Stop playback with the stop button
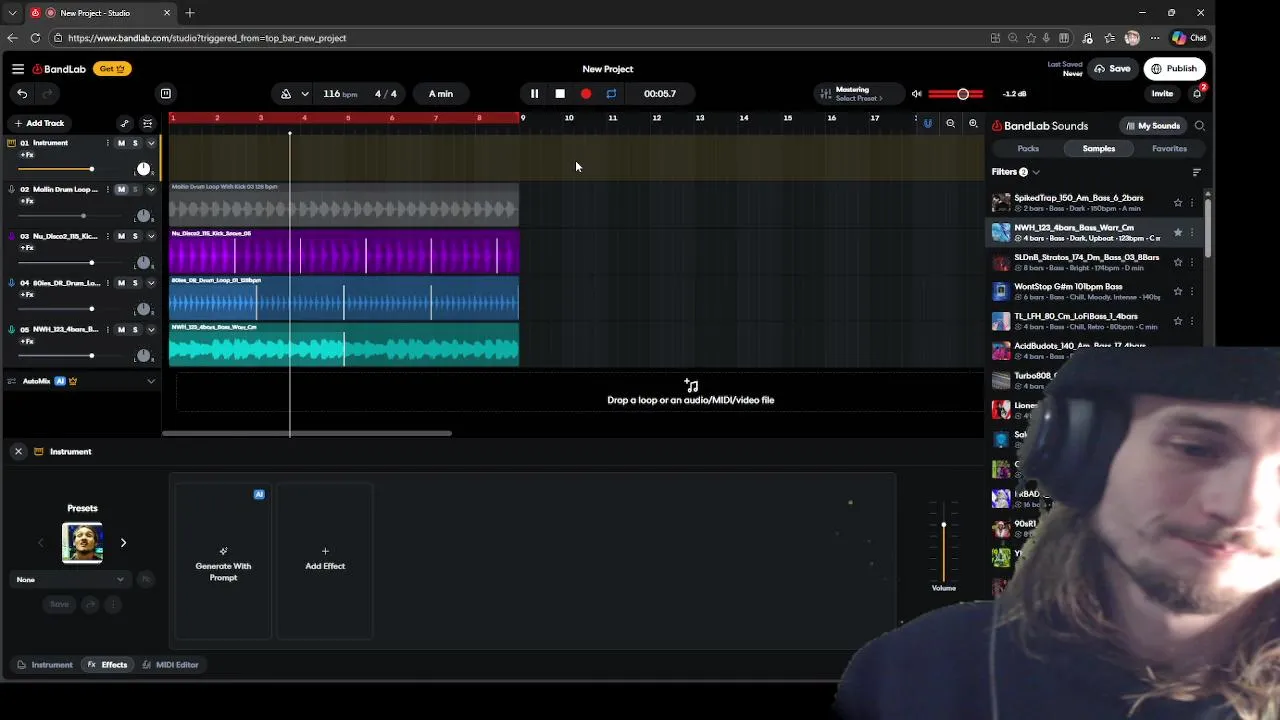The height and width of the screenshot is (720, 1280). [560, 94]
